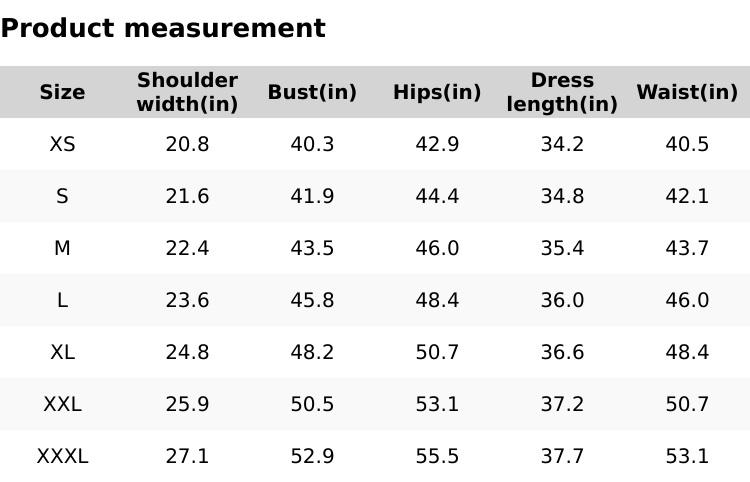Click the S hips value 44.4
750x482 pixels.
pyautogui.click(x=437, y=196)
